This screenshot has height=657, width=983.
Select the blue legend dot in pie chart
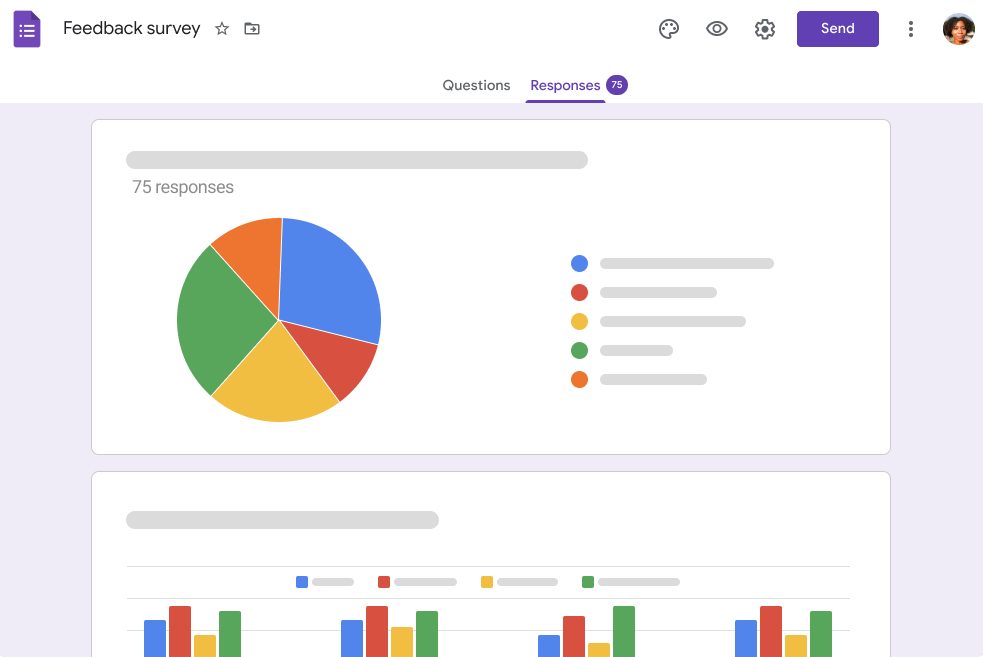[579, 263]
